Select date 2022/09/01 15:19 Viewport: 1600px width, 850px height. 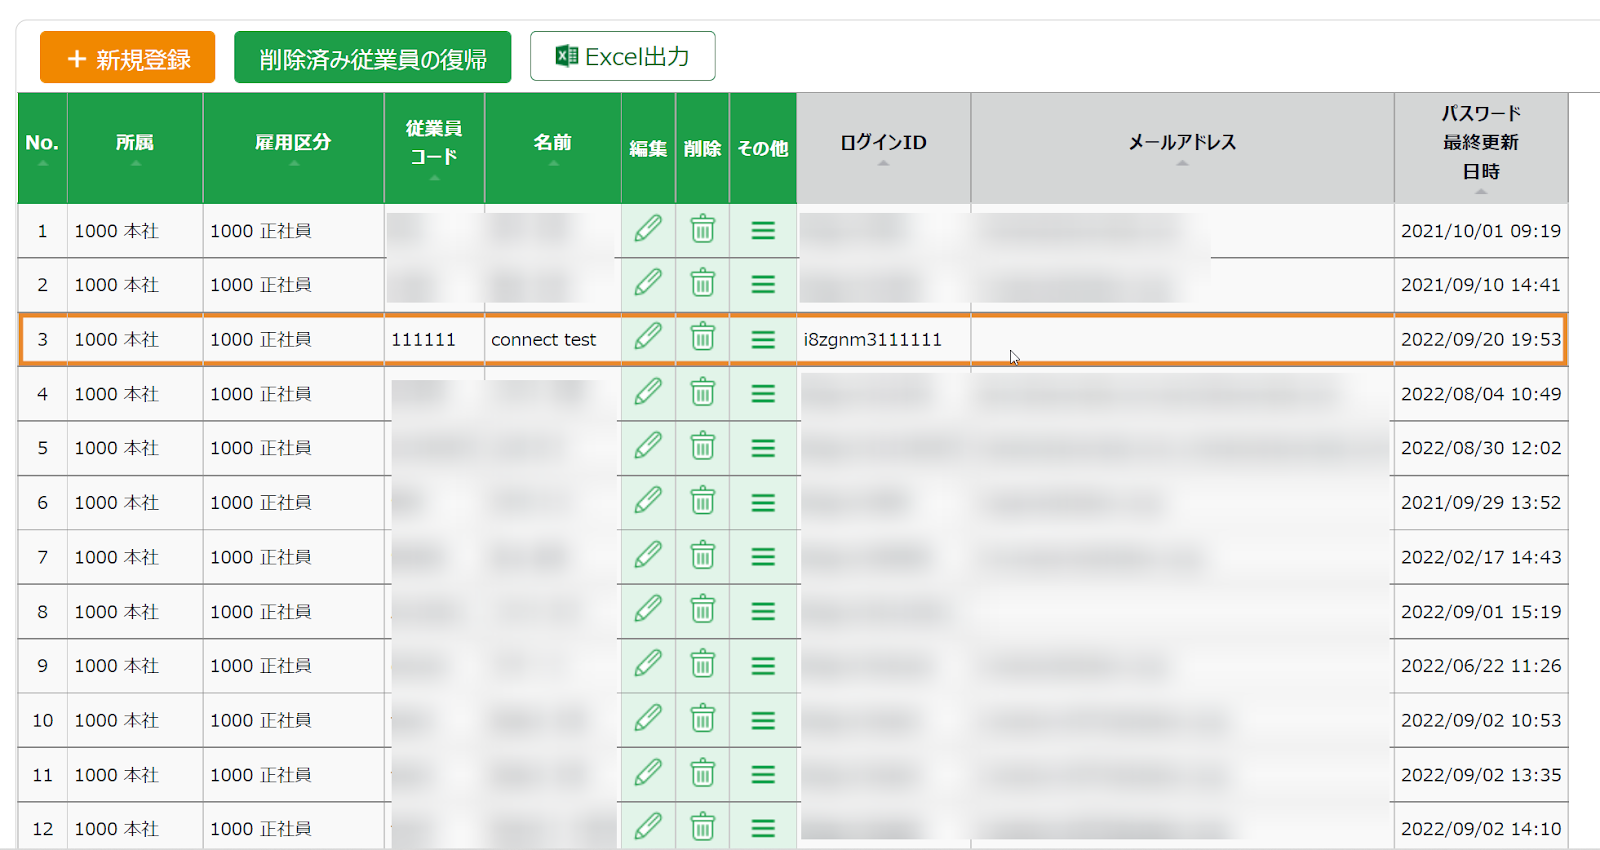point(1480,612)
